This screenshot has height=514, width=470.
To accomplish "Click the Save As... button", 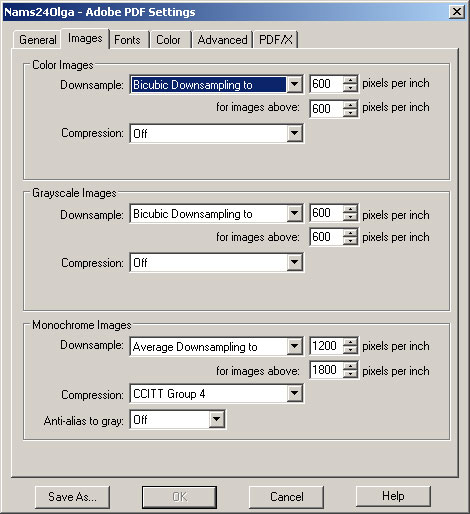I will [72, 497].
